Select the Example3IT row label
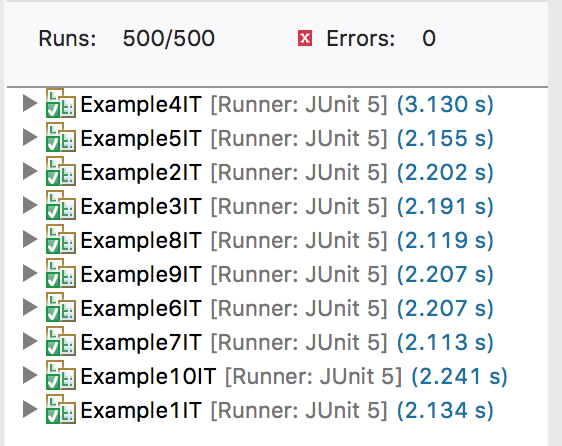 coord(141,207)
